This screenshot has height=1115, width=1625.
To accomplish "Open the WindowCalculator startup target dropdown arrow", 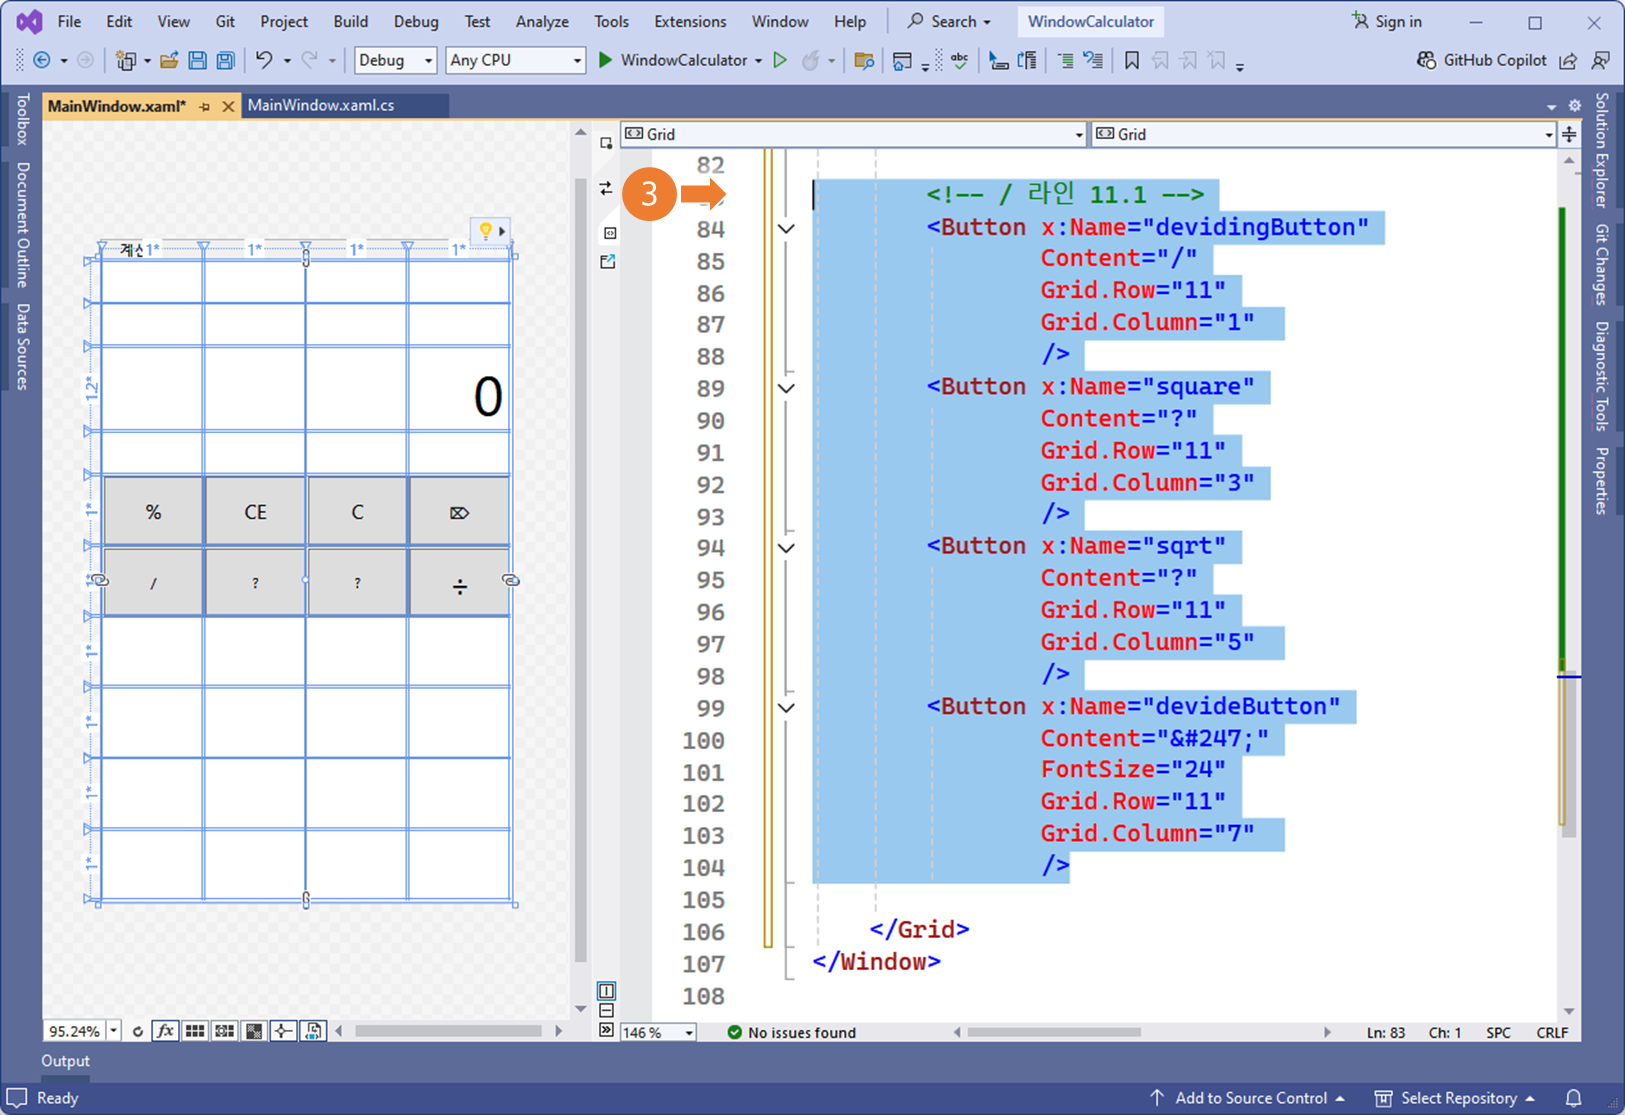I will click(758, 61).
